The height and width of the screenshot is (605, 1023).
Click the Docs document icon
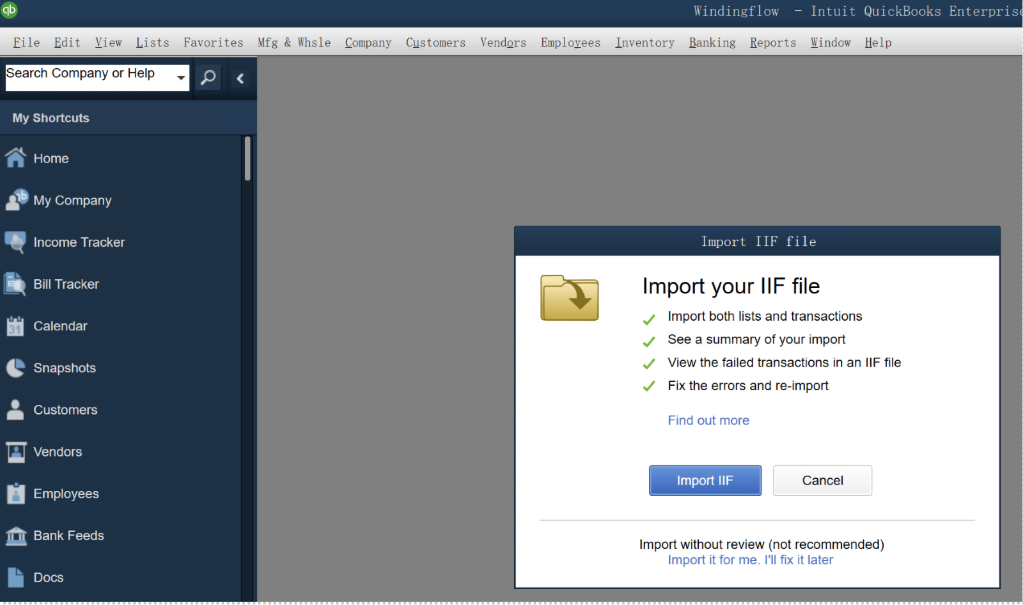point(16,577)
